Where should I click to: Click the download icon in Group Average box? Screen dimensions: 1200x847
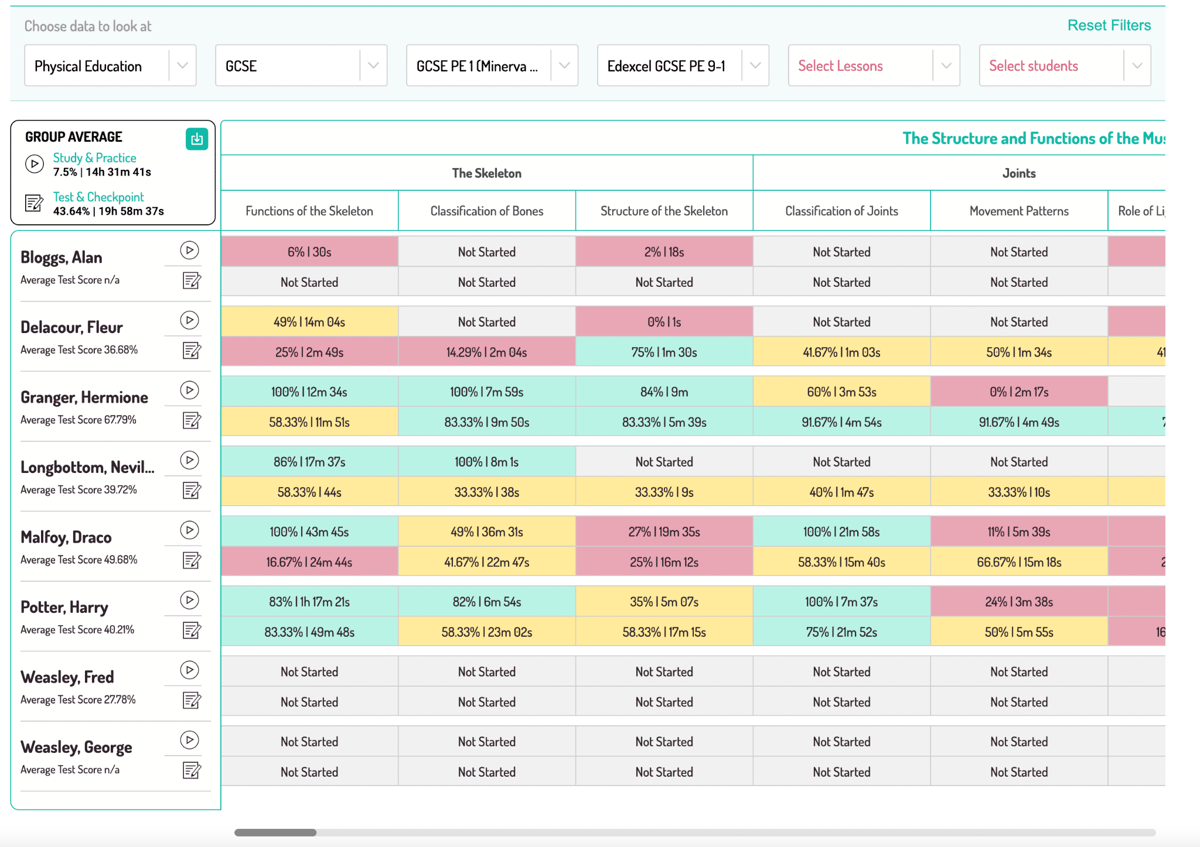[196, 139]
